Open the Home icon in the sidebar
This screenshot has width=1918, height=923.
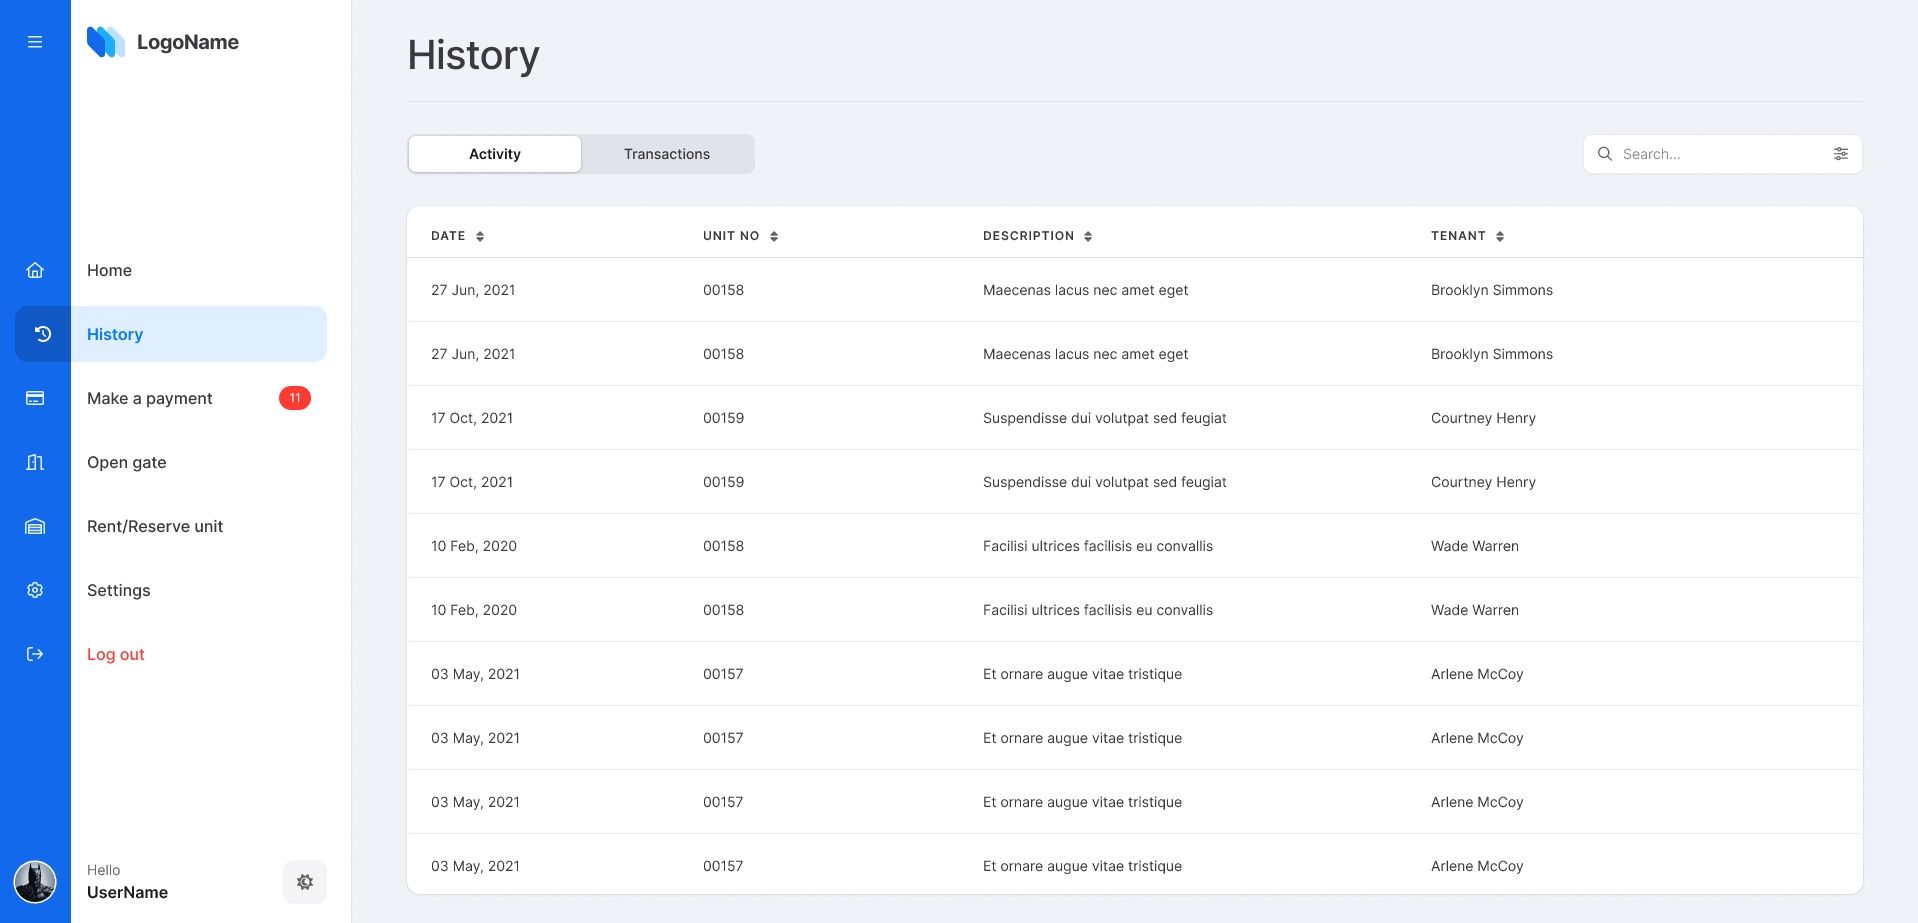coord(35,270)
